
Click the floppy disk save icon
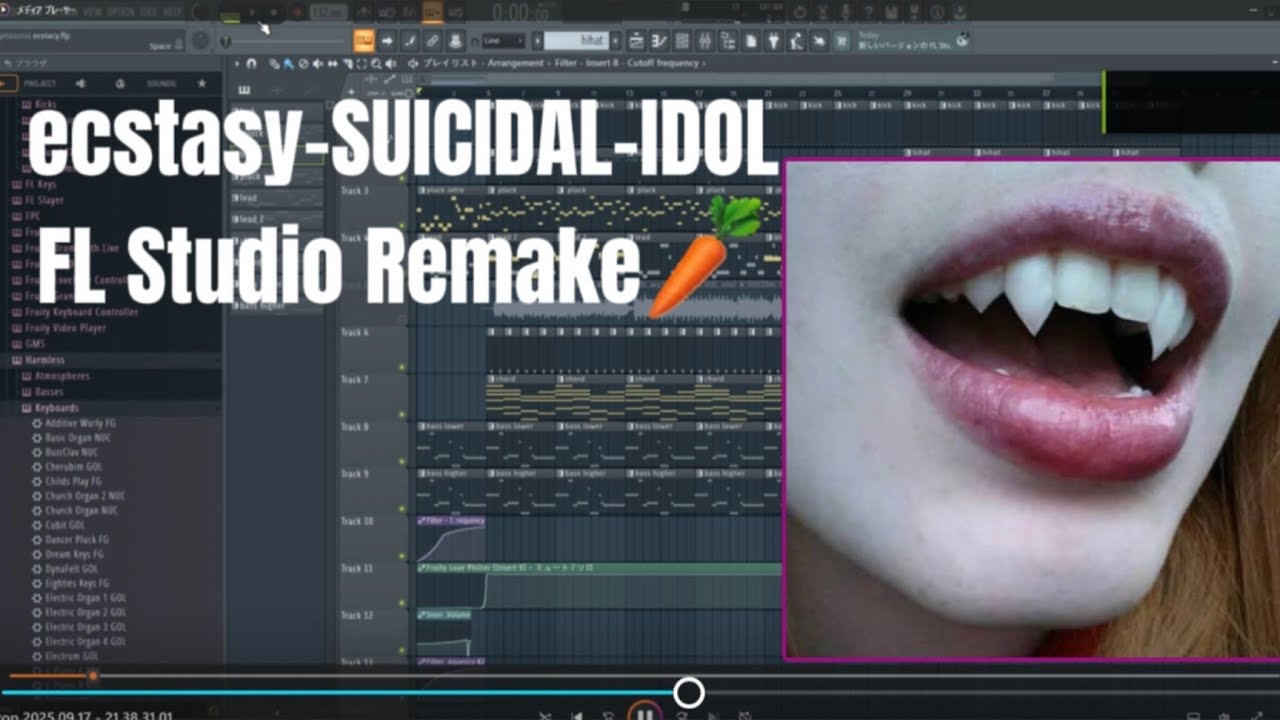tap(891, 12)
